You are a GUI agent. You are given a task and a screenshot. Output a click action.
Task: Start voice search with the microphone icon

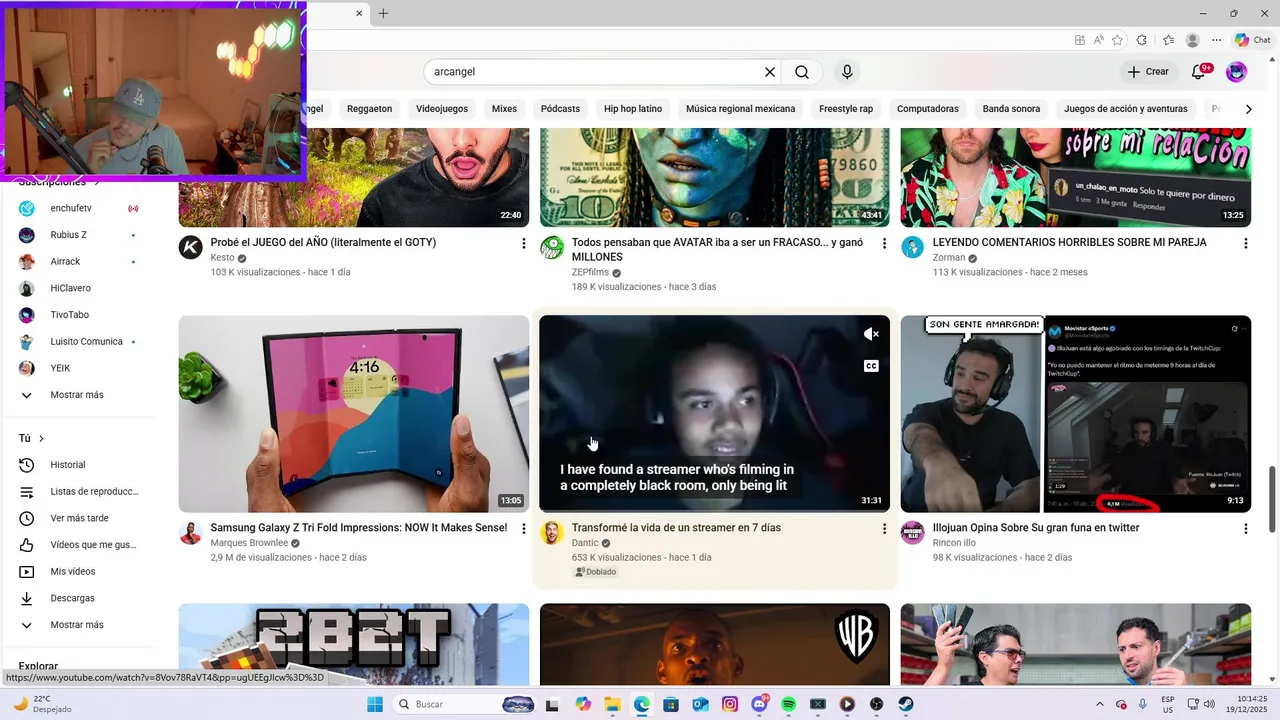(847, 72)
